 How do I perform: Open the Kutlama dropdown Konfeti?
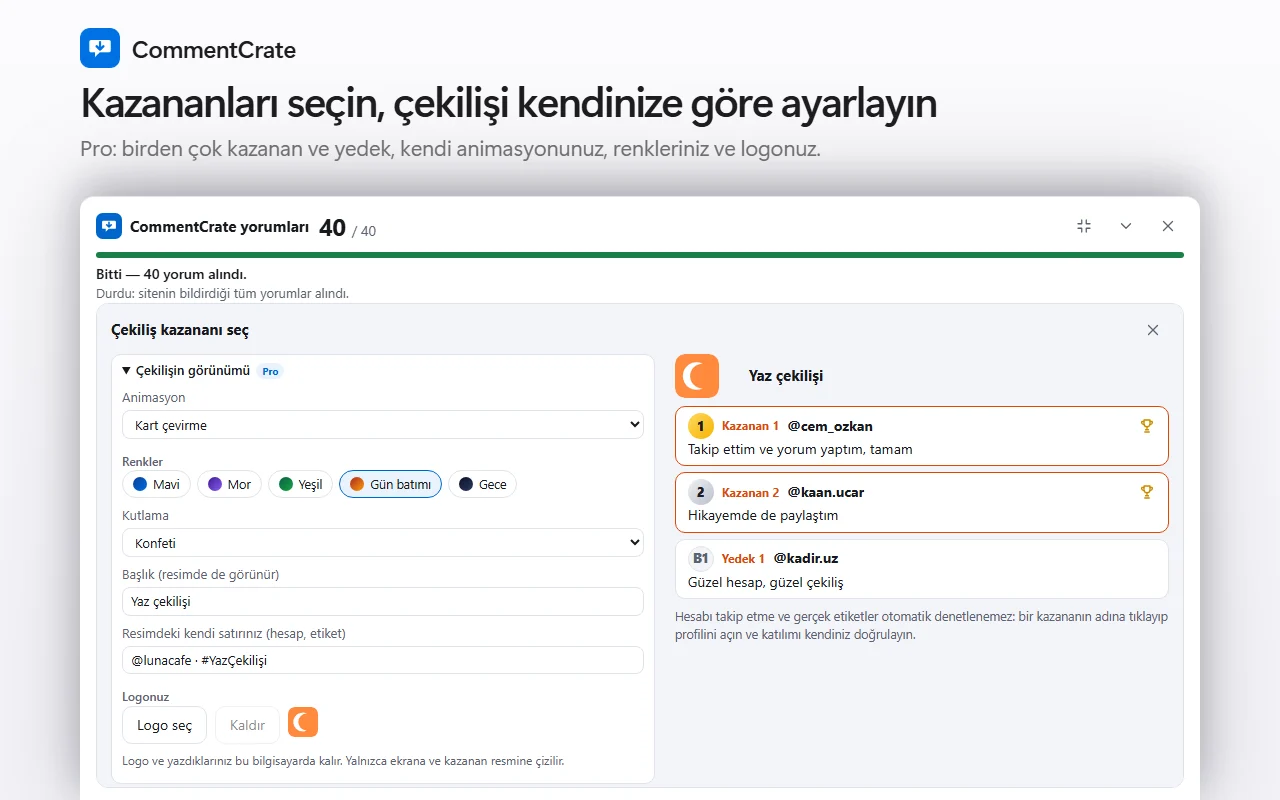pos(382,543)
